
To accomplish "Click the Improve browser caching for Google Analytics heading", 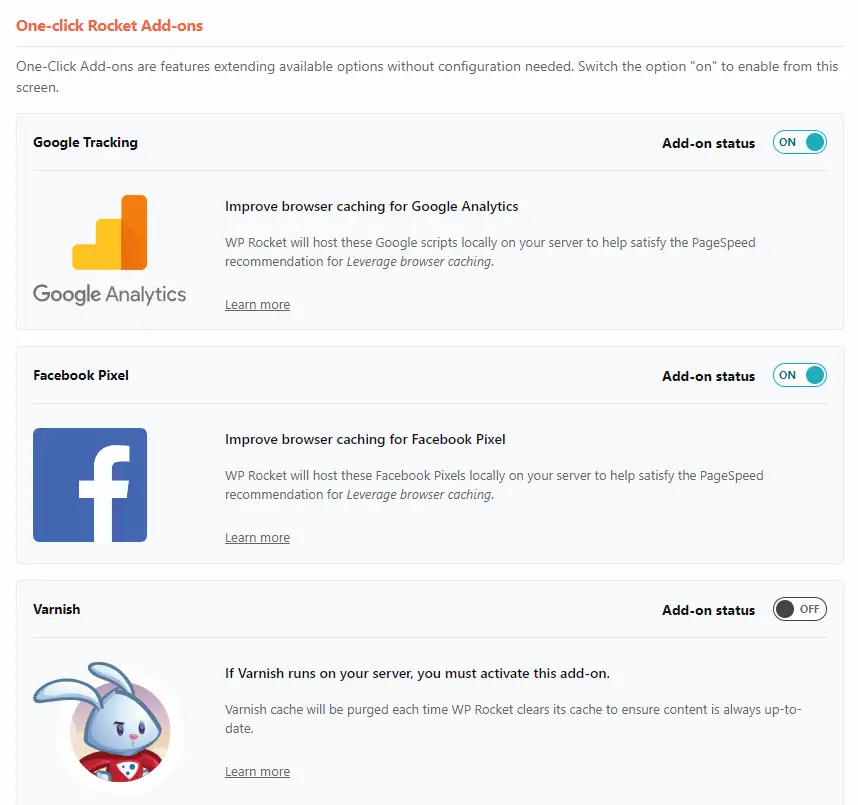I will [372, 206].
